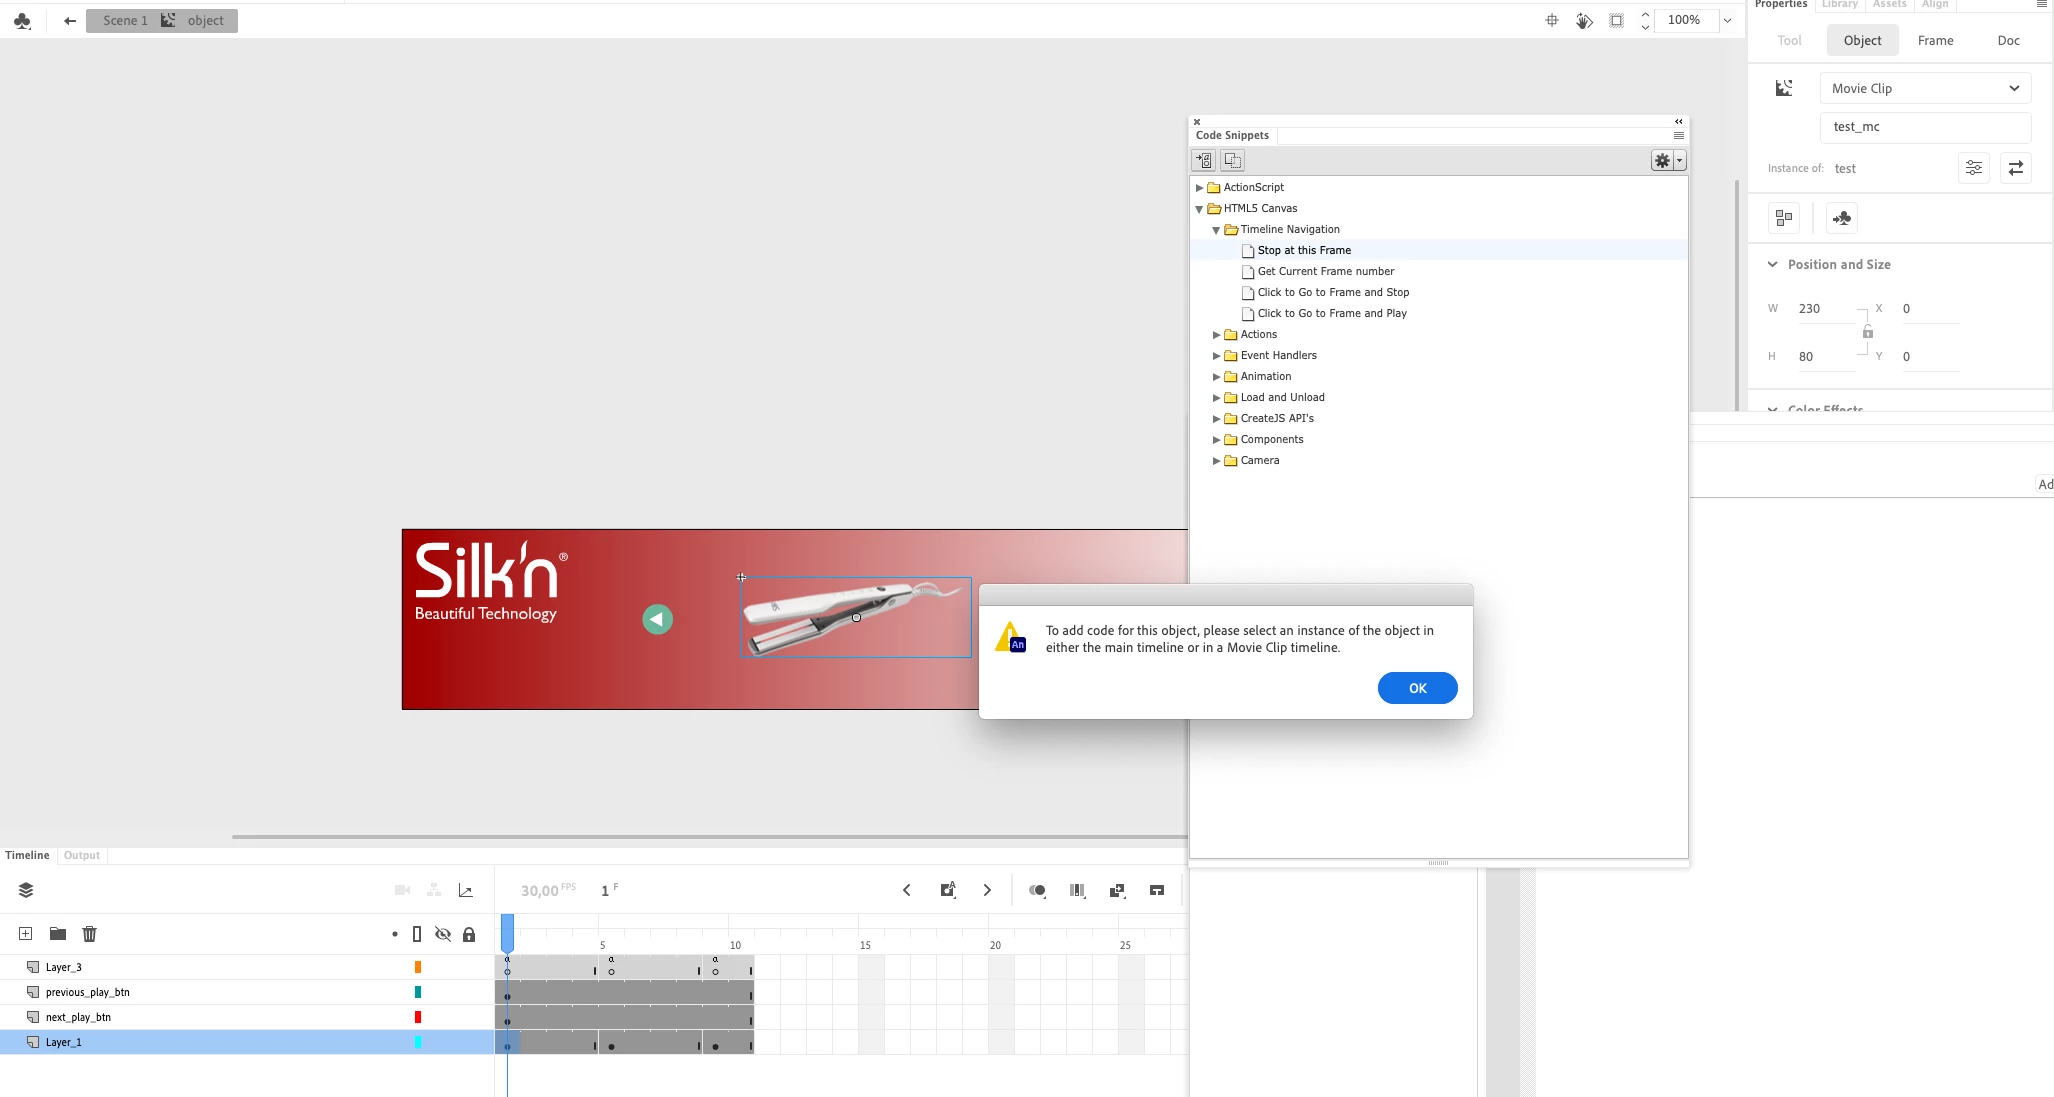This screenshot has width=2054, height=1097.
Task: Click OK in the warning dialog
Action: click(x=1417, y=688)
